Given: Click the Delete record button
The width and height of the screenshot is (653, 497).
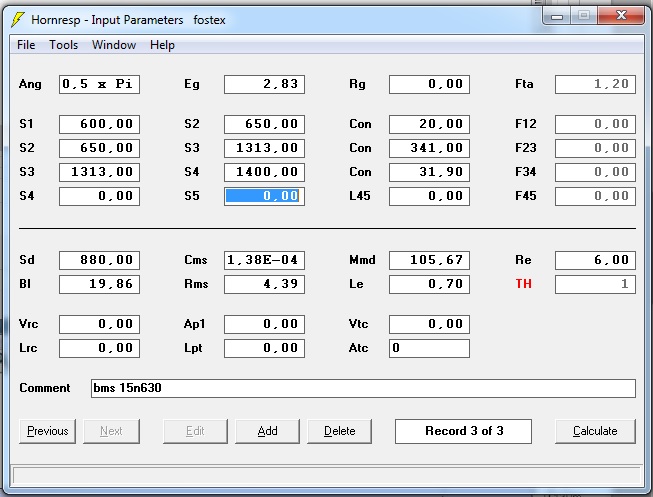Looking at the screenshot, I should 339,431.
